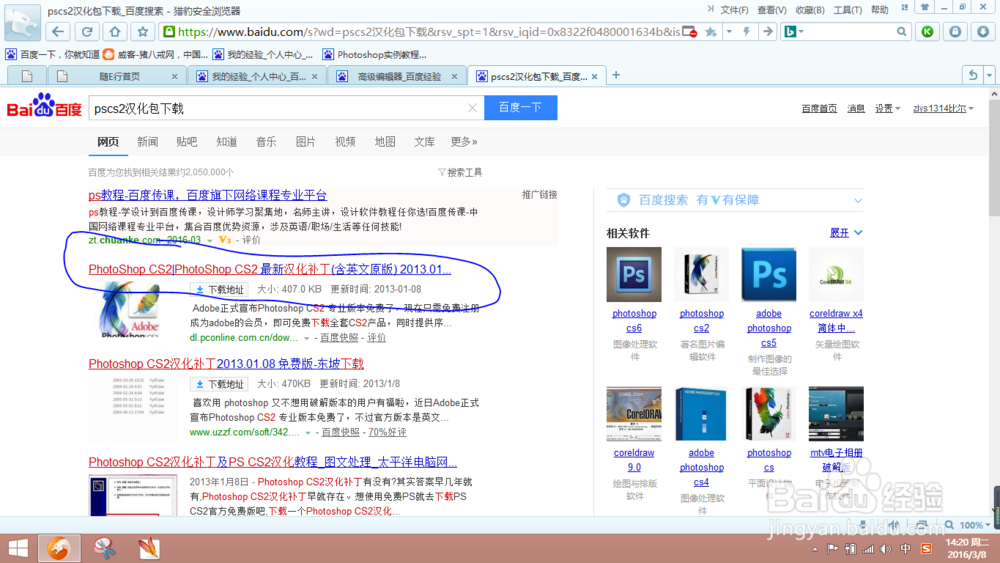Image resolution: width=1000 pixels, height=563 pixels.
Task: Click the Photoshop CS6 software icon
Action: point(634,274)
